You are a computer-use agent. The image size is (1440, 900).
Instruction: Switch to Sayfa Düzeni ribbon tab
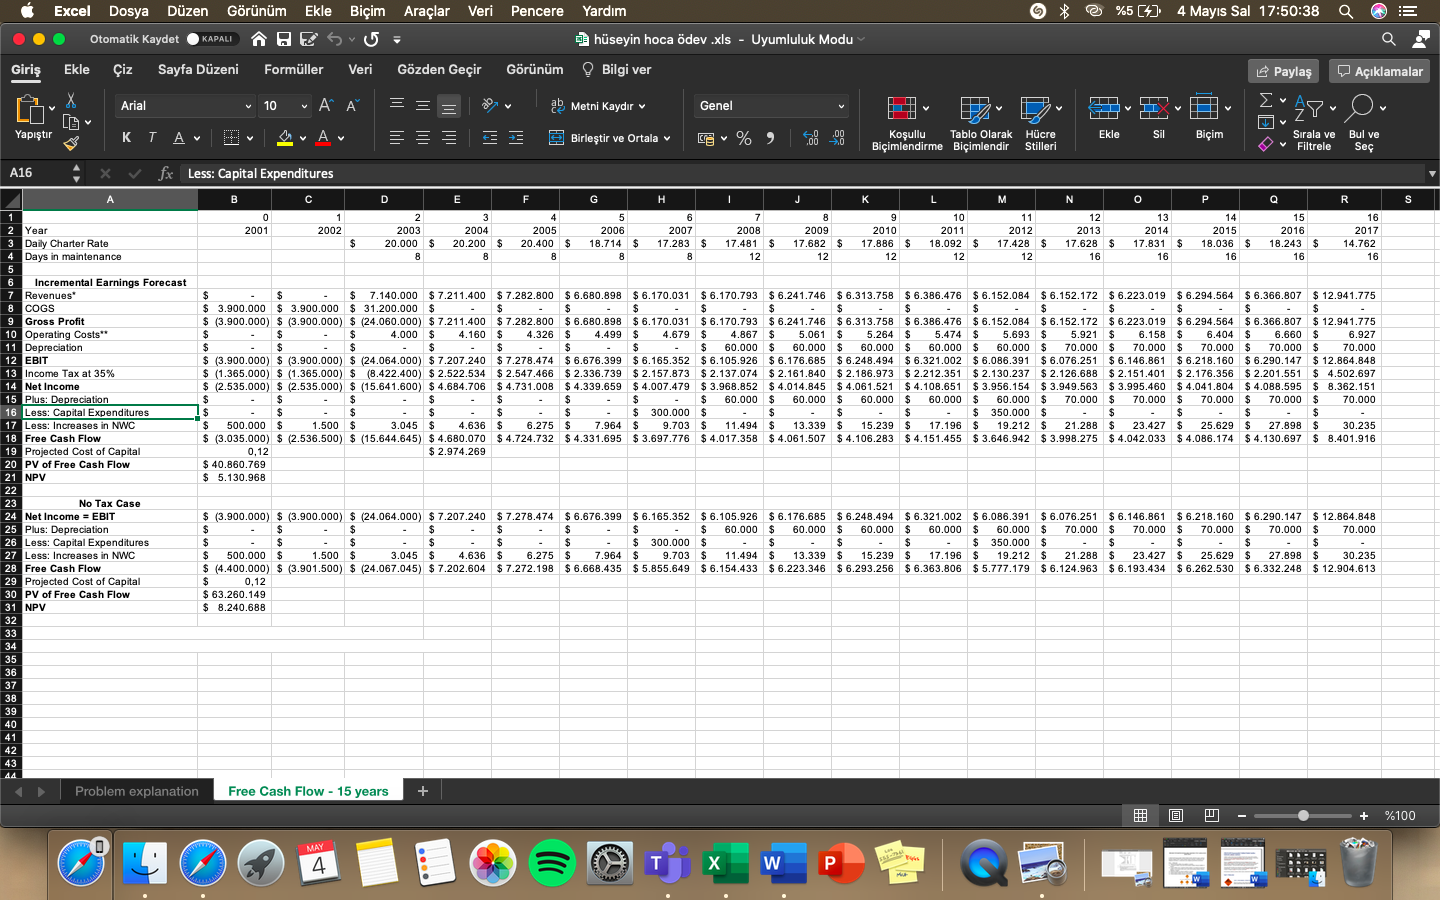pyautogui.click(x=198, y=69)
